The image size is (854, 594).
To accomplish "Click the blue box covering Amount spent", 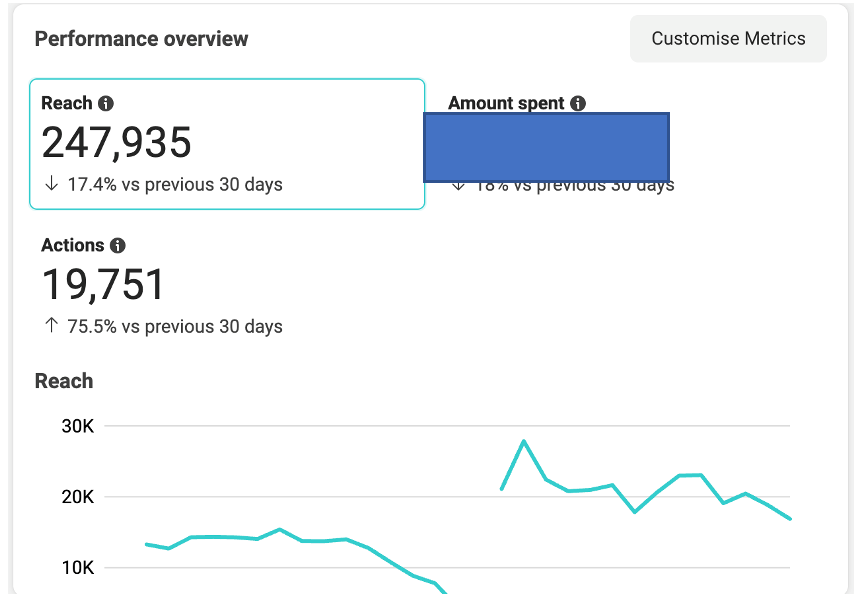I will 546,148.
